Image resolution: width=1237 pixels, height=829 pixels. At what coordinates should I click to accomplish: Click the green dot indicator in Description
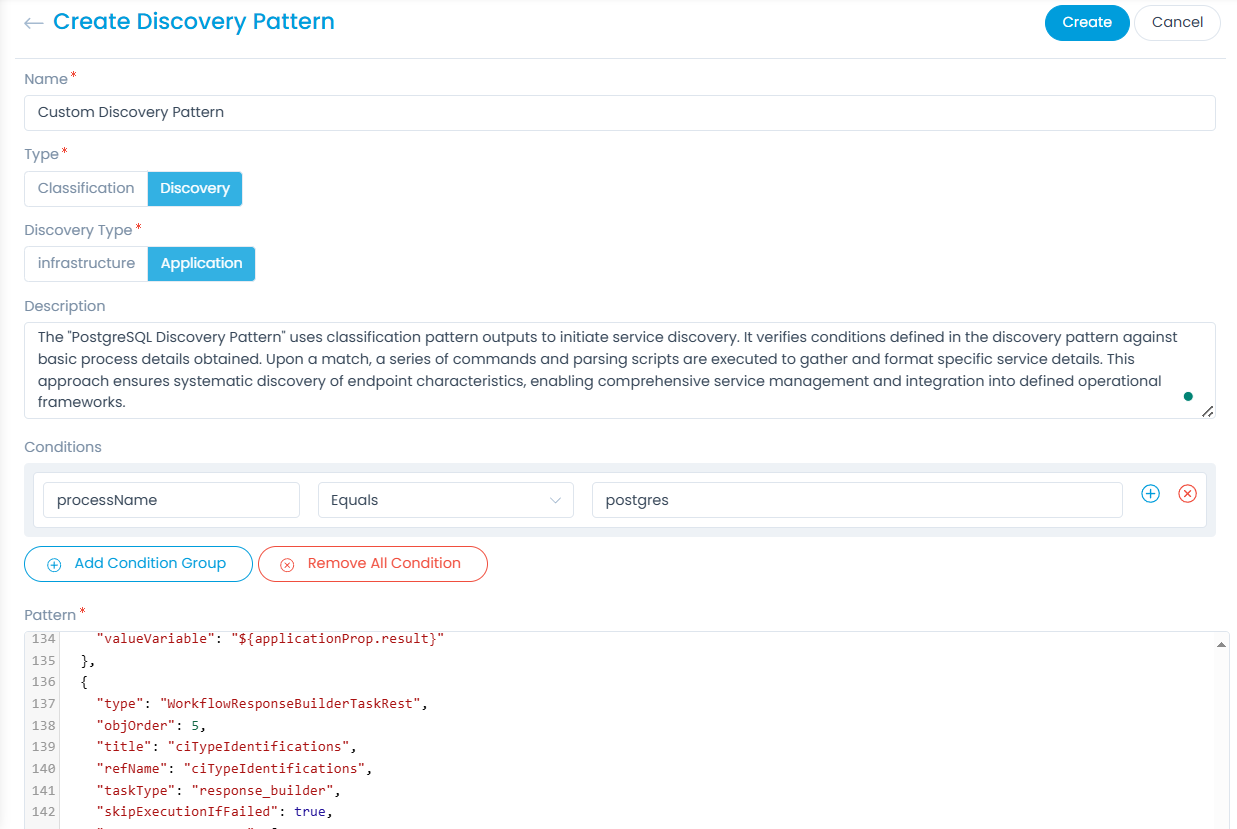tap(1188, 397)
